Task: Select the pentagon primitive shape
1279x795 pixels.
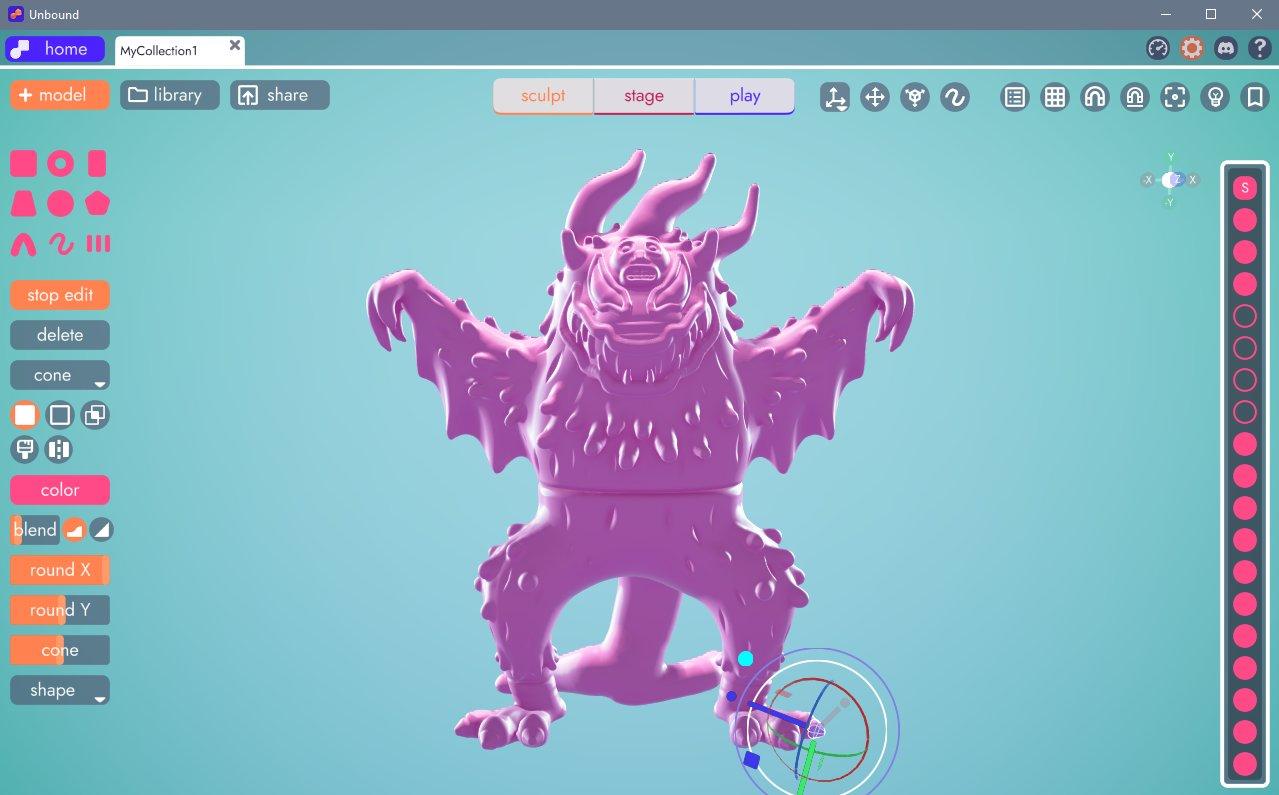Action: pyautogui.click(x=97, y=204)
